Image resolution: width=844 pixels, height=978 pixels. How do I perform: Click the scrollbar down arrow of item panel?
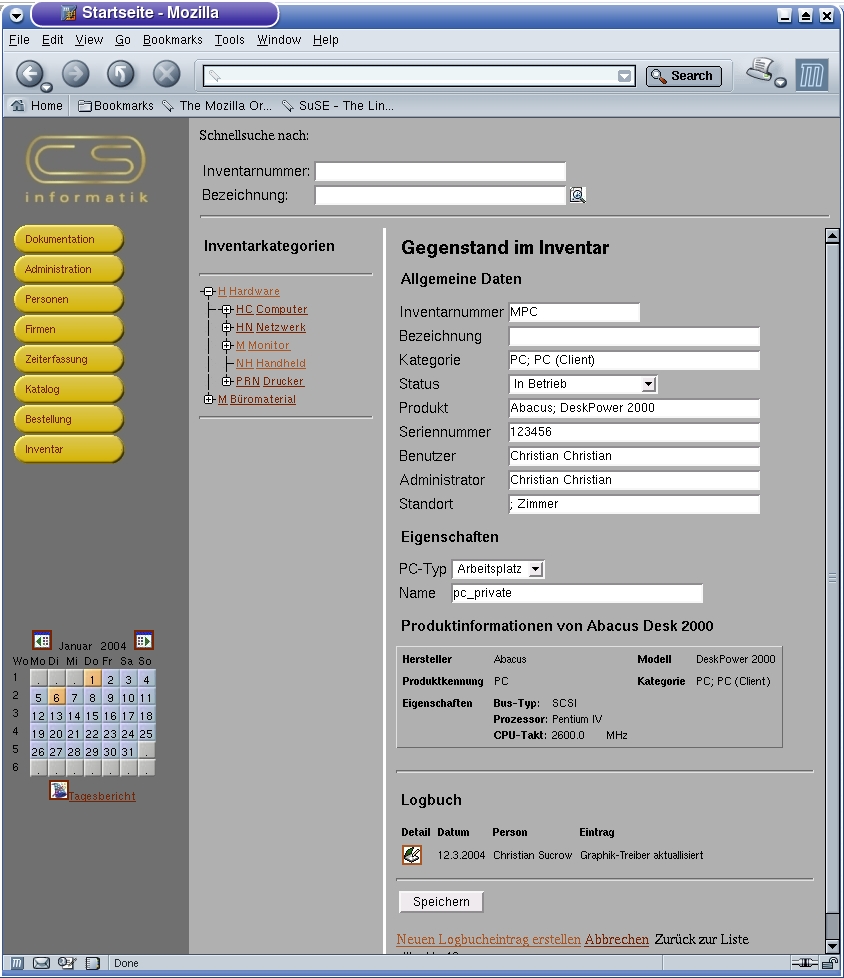click(x=832, y=946)
